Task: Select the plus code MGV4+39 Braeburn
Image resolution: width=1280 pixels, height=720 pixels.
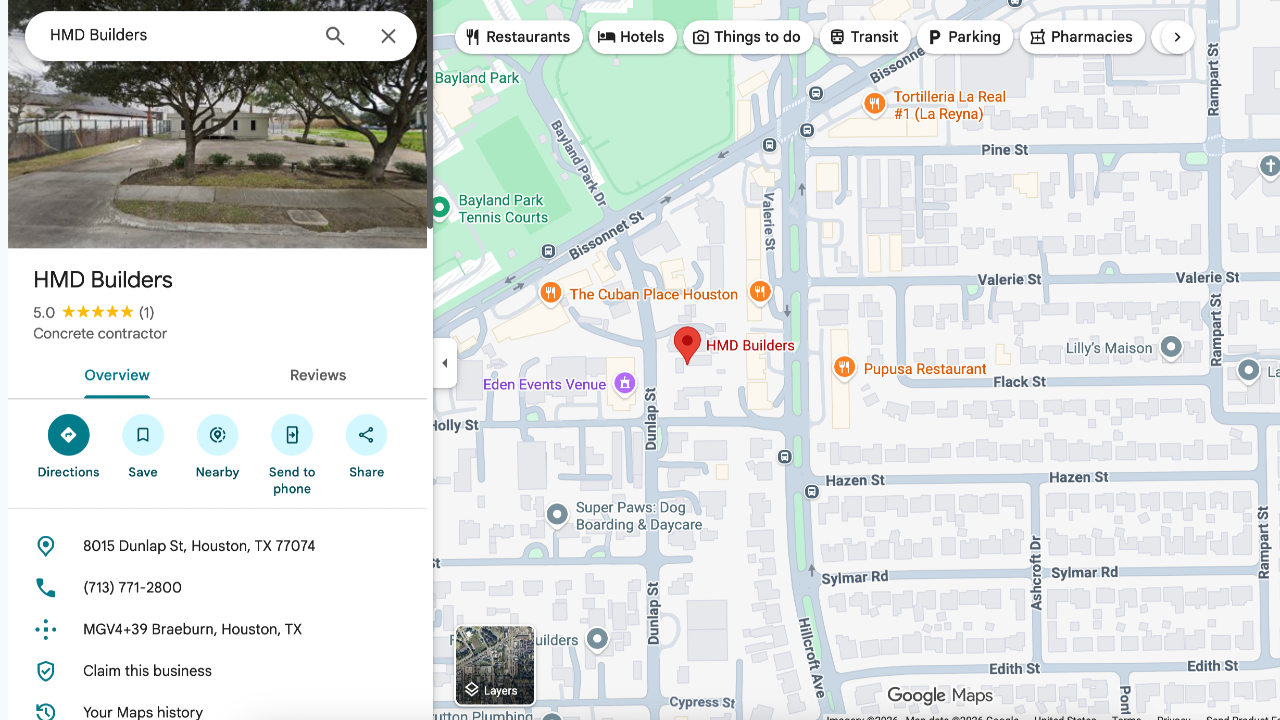Action: coord(192,629)
